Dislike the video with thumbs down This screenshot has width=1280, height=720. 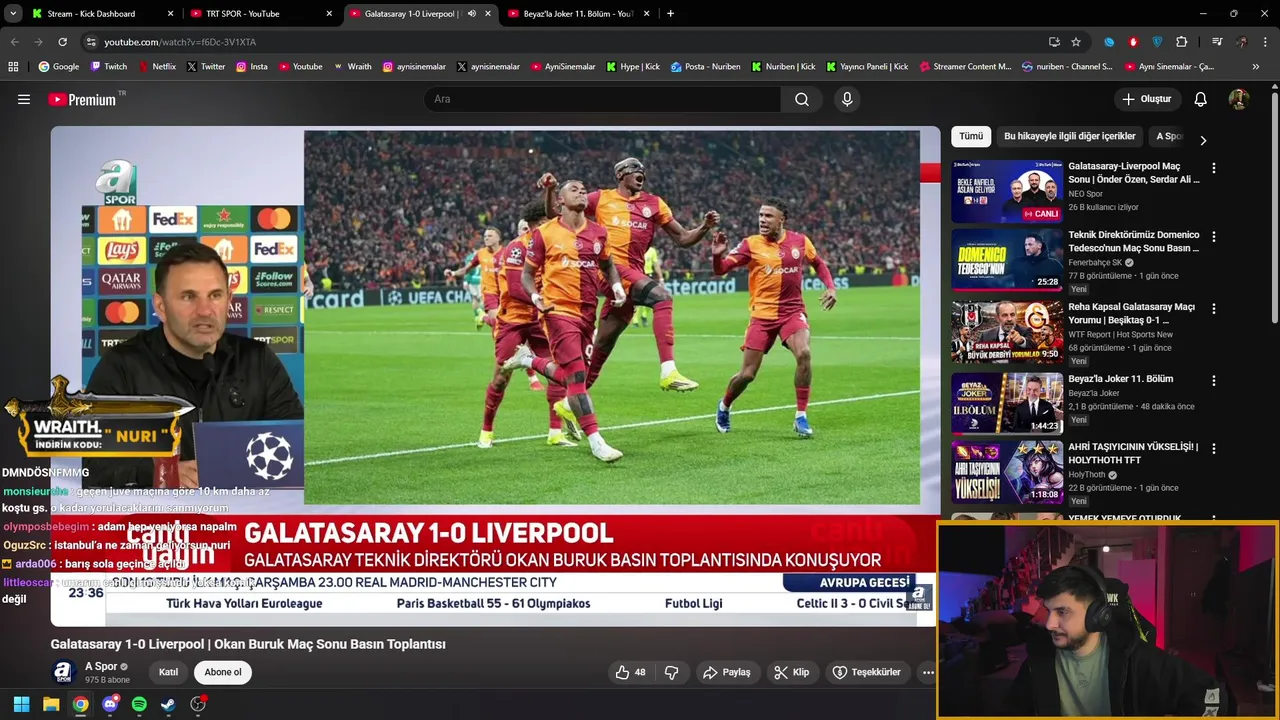pos(672,672)
